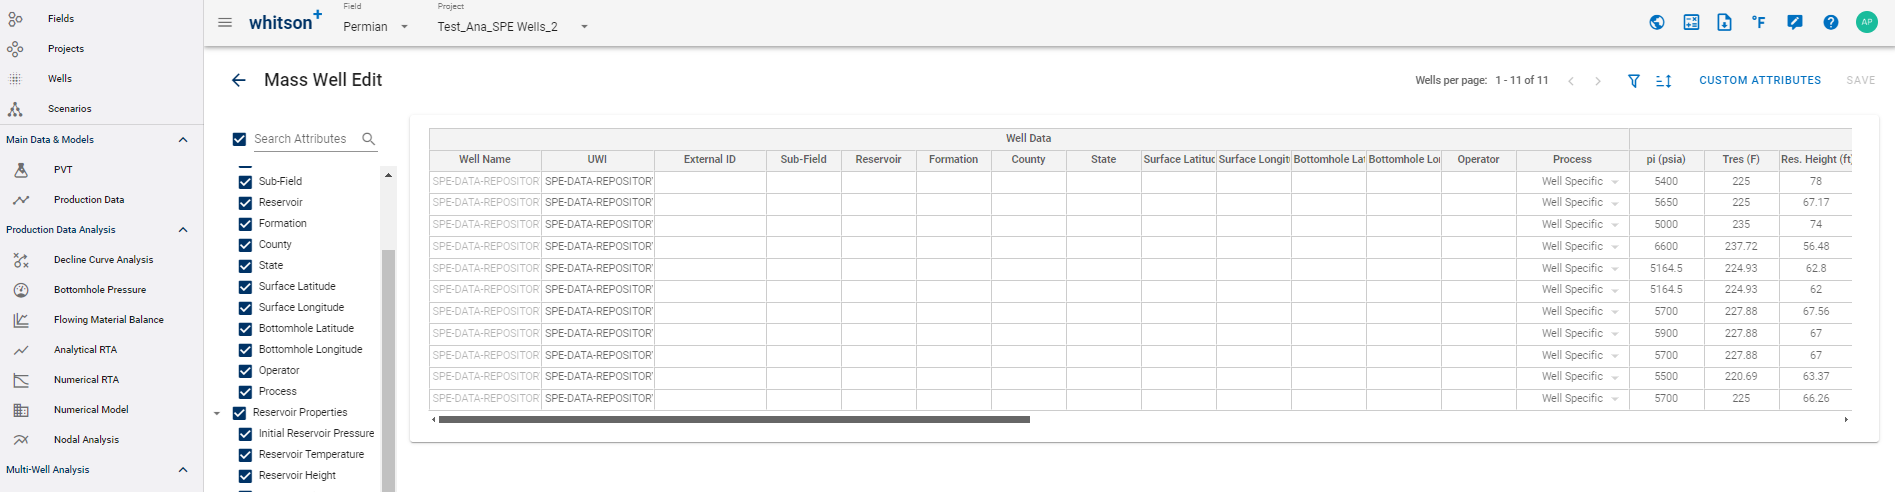
Task: Uncheck Initial Reservoir Pressure checkbox
Action: click(245, 434)
